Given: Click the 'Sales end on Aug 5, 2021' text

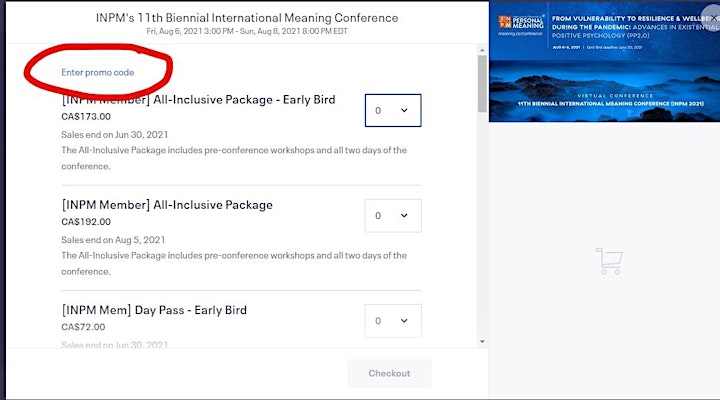Looking at the screenshot, I should tap(113, 240).
